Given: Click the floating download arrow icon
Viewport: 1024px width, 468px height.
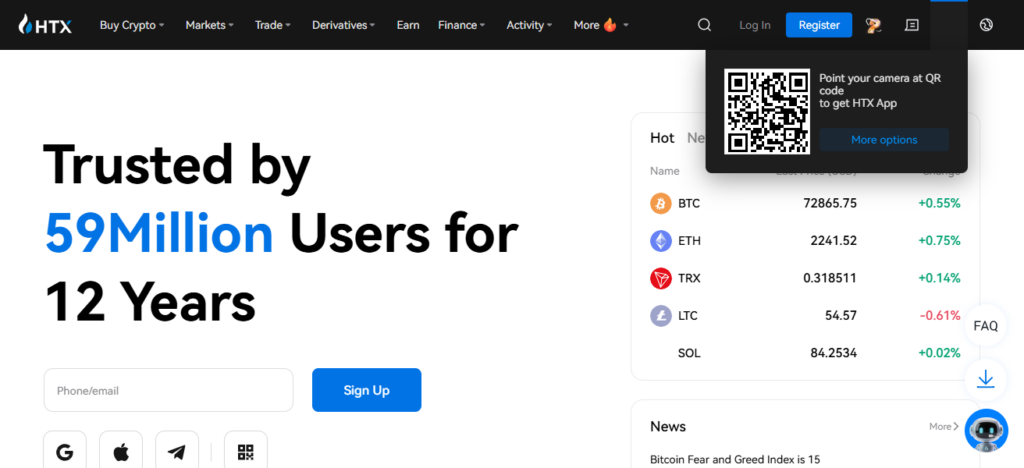Looking at the screenshot, I should (x=985, y=379).
